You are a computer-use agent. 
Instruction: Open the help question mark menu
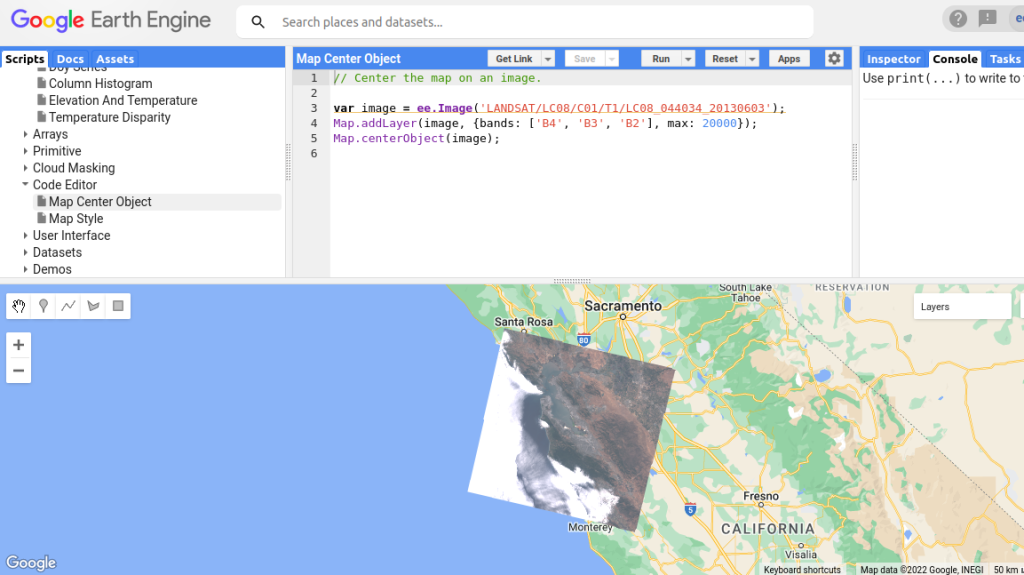pos(958,19)
